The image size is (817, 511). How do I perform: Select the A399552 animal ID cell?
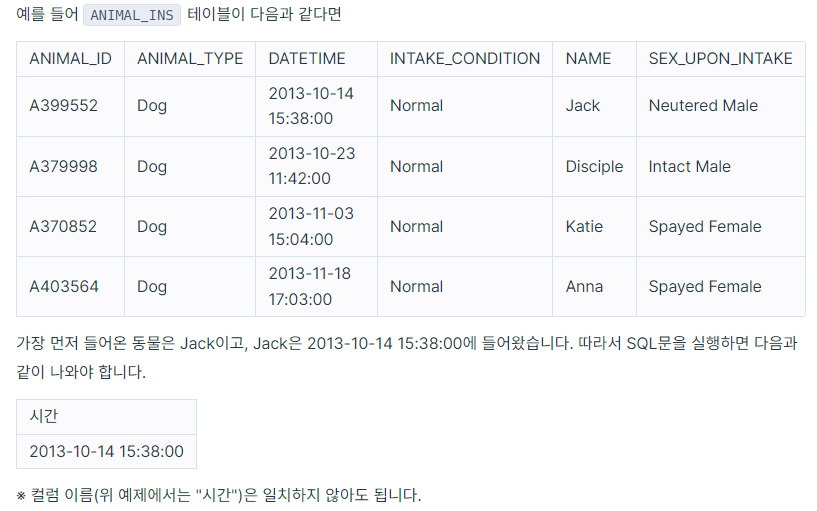point(70,106)
